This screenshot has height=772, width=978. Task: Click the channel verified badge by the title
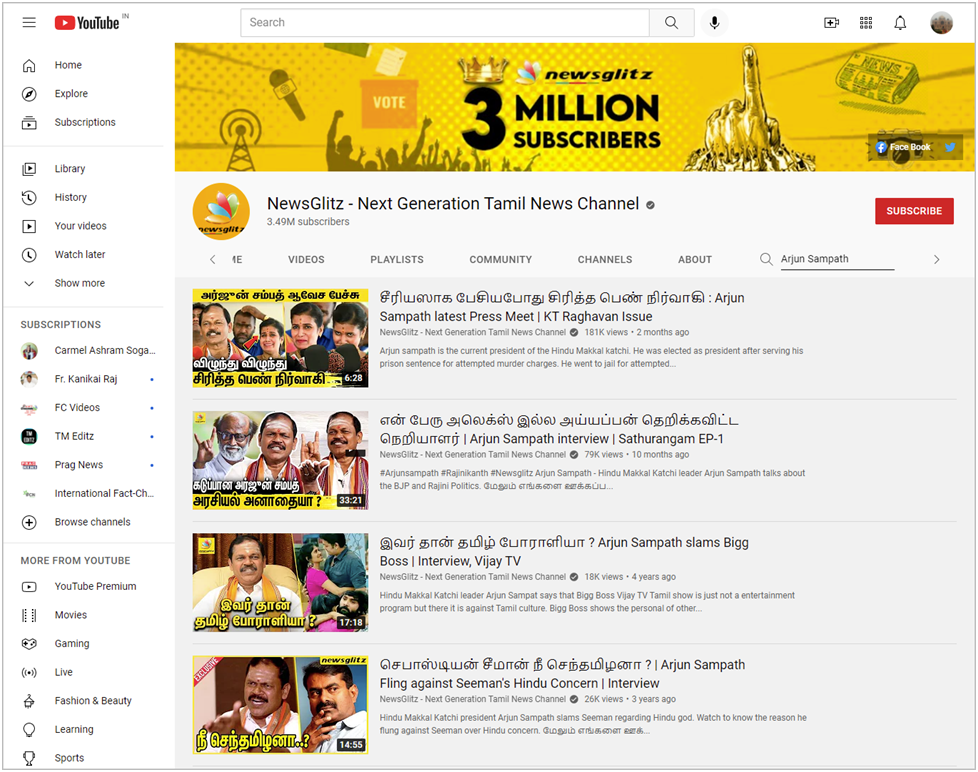tap(650, 205)
